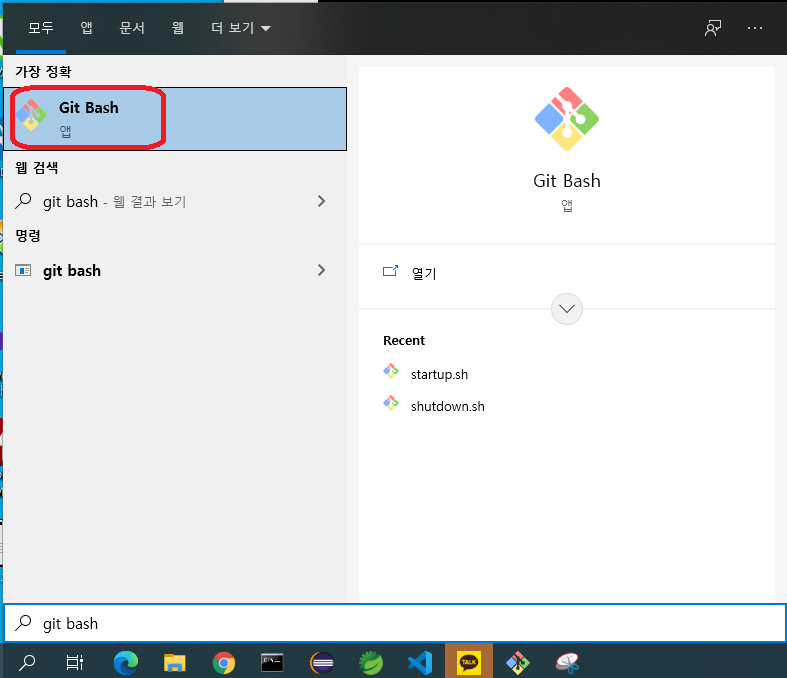Image resolution: width=787 pixels, height=678 pixels.
Task: Click the startup.sh file icon
Action: [x=391, y=371]
